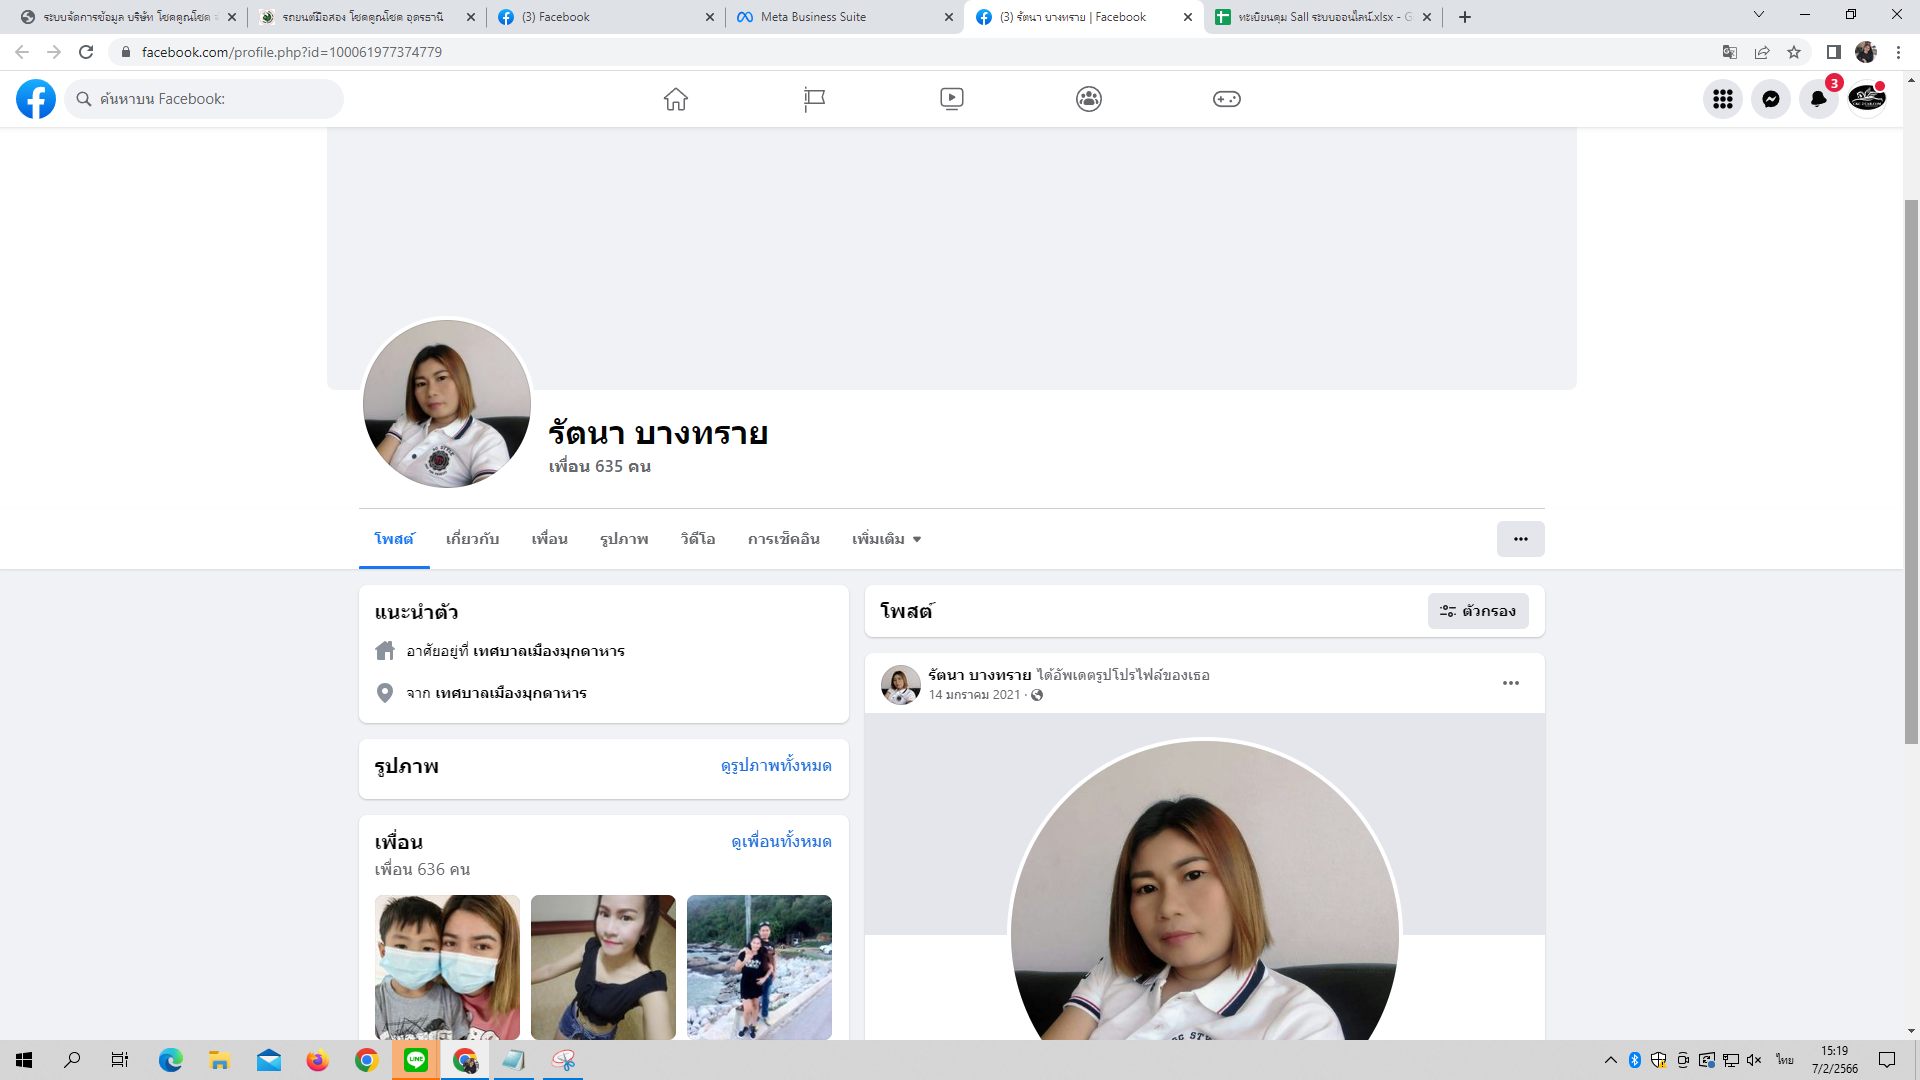Screen dimensions: 1920x1080
Task: Open ดูรูปภาพทั้งหมด link
Action: (x=775, y=766)
